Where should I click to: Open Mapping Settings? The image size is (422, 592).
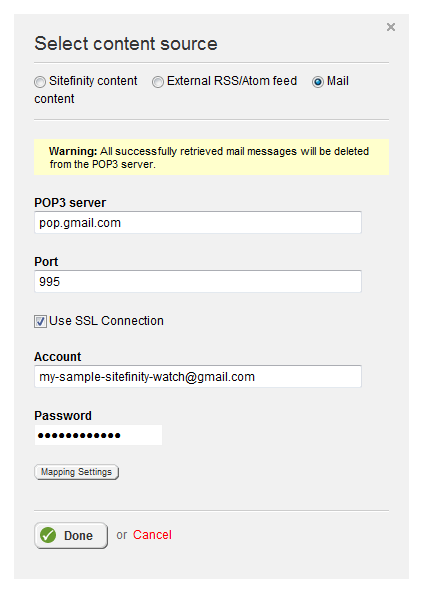point(77,472)
